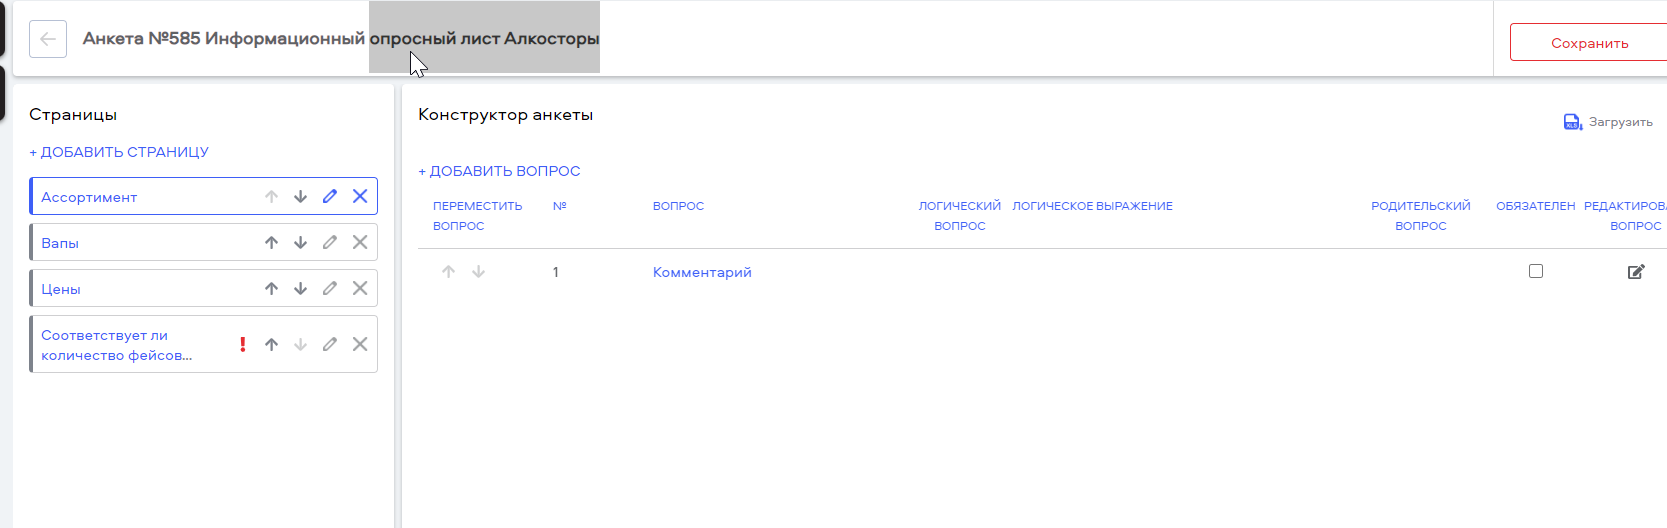Viewport: 1667px width, 528px height.
Task: Move the Комментарий question up
Action: click(448, 272)
